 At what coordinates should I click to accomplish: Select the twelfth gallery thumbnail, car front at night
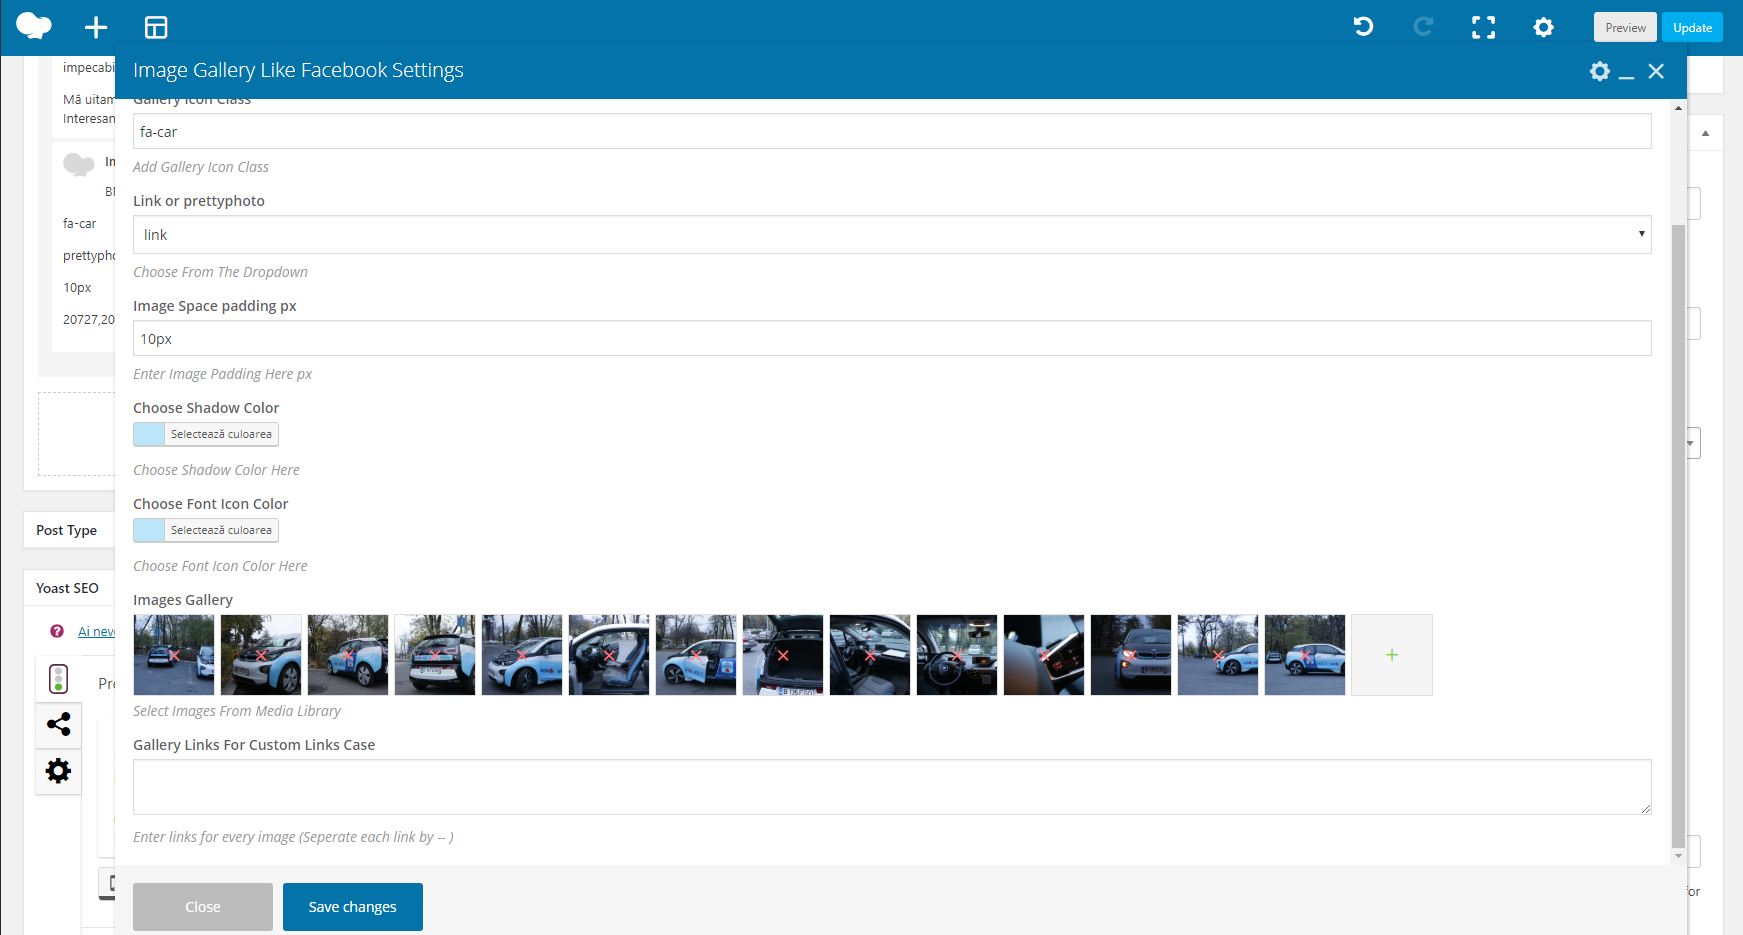1131,655
